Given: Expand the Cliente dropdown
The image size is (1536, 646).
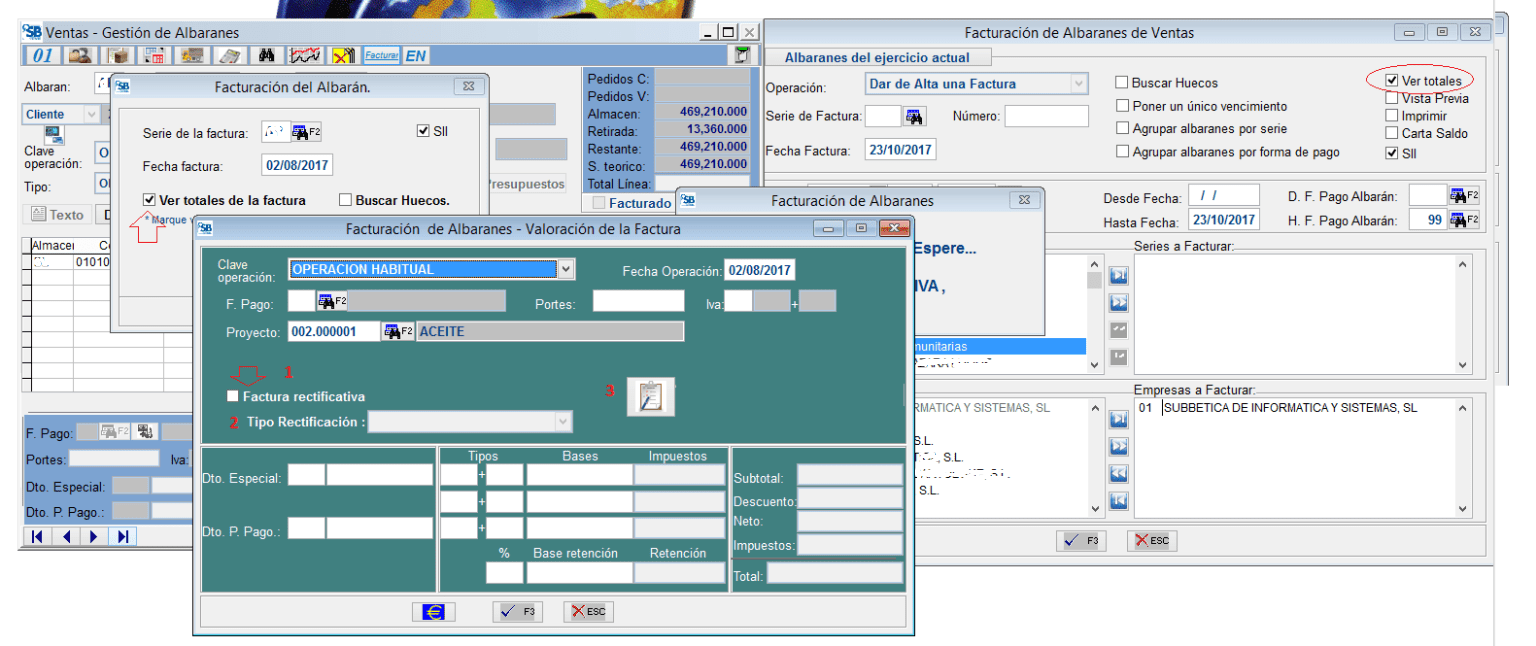Looking at the screenshot, I should tap(92, 115).
